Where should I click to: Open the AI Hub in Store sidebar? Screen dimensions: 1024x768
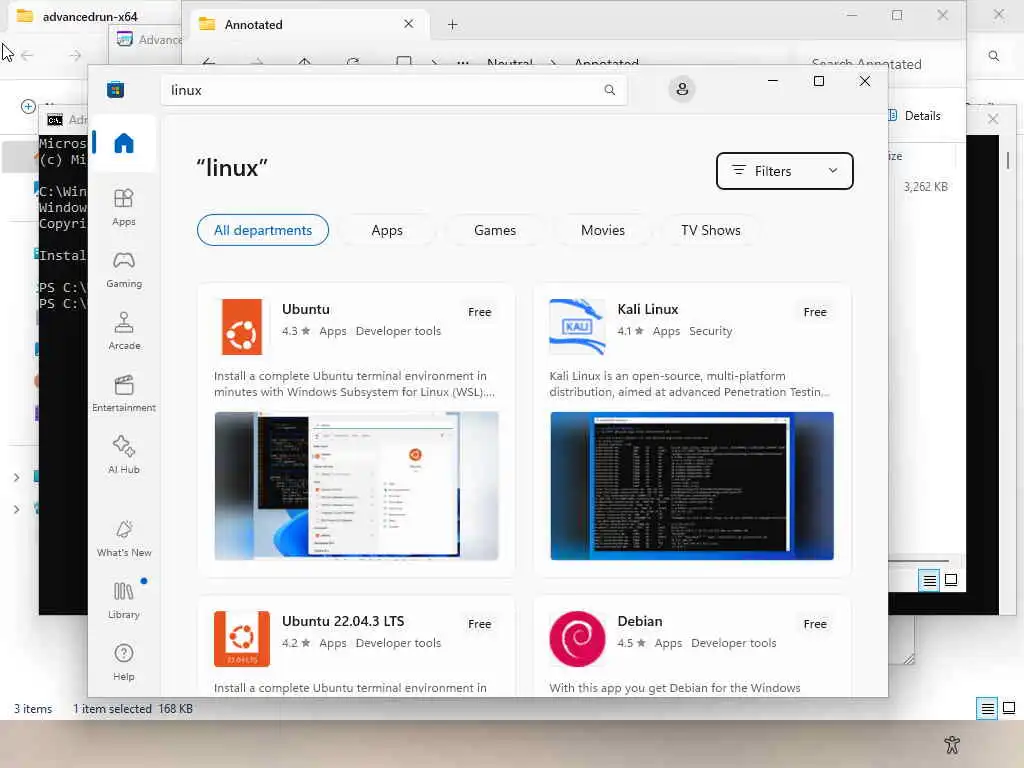tap(123, 455)
